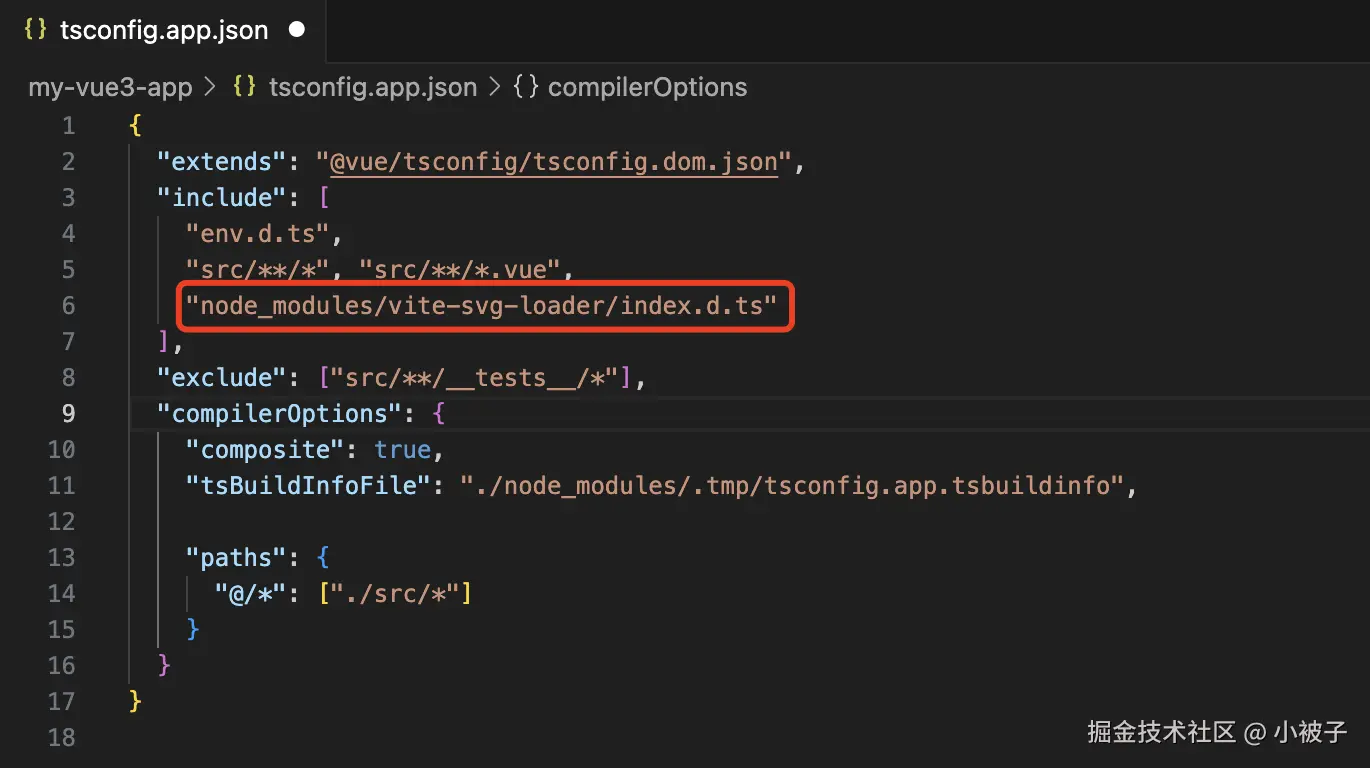The image size is (1370, 768).
Task: Click the unsaved changes dot on the tab
Action: tap(296, 30)
